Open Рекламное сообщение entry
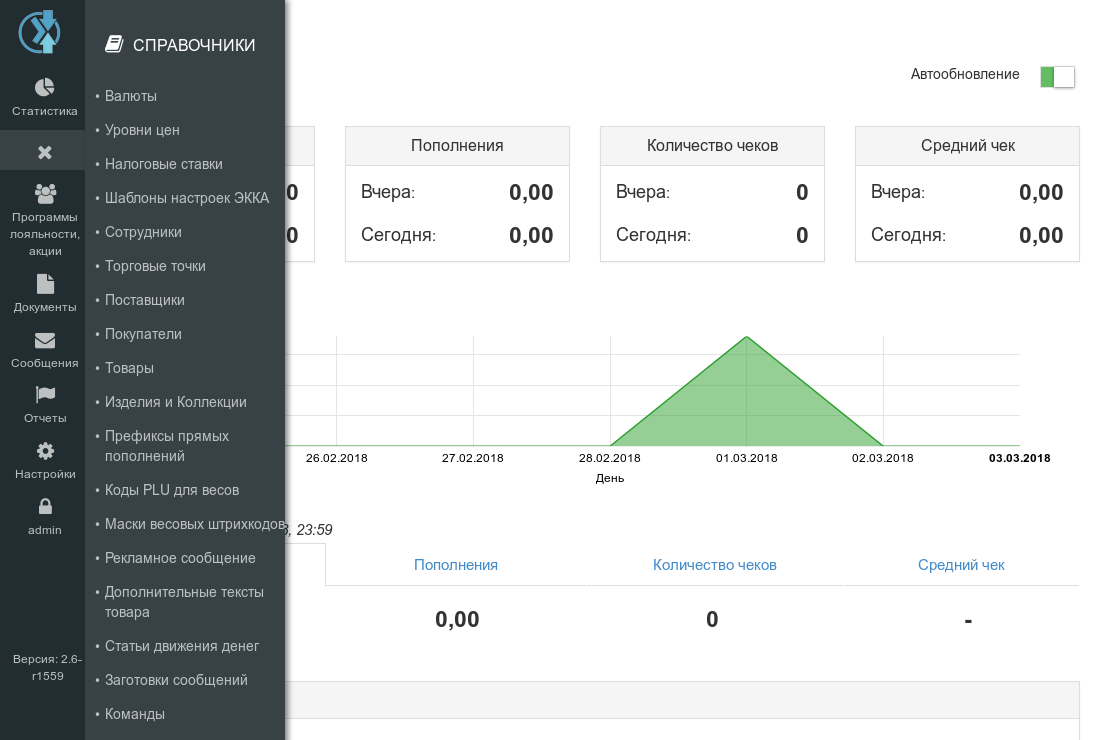The width and height of the screenshot is (1100, 740). 180,558
